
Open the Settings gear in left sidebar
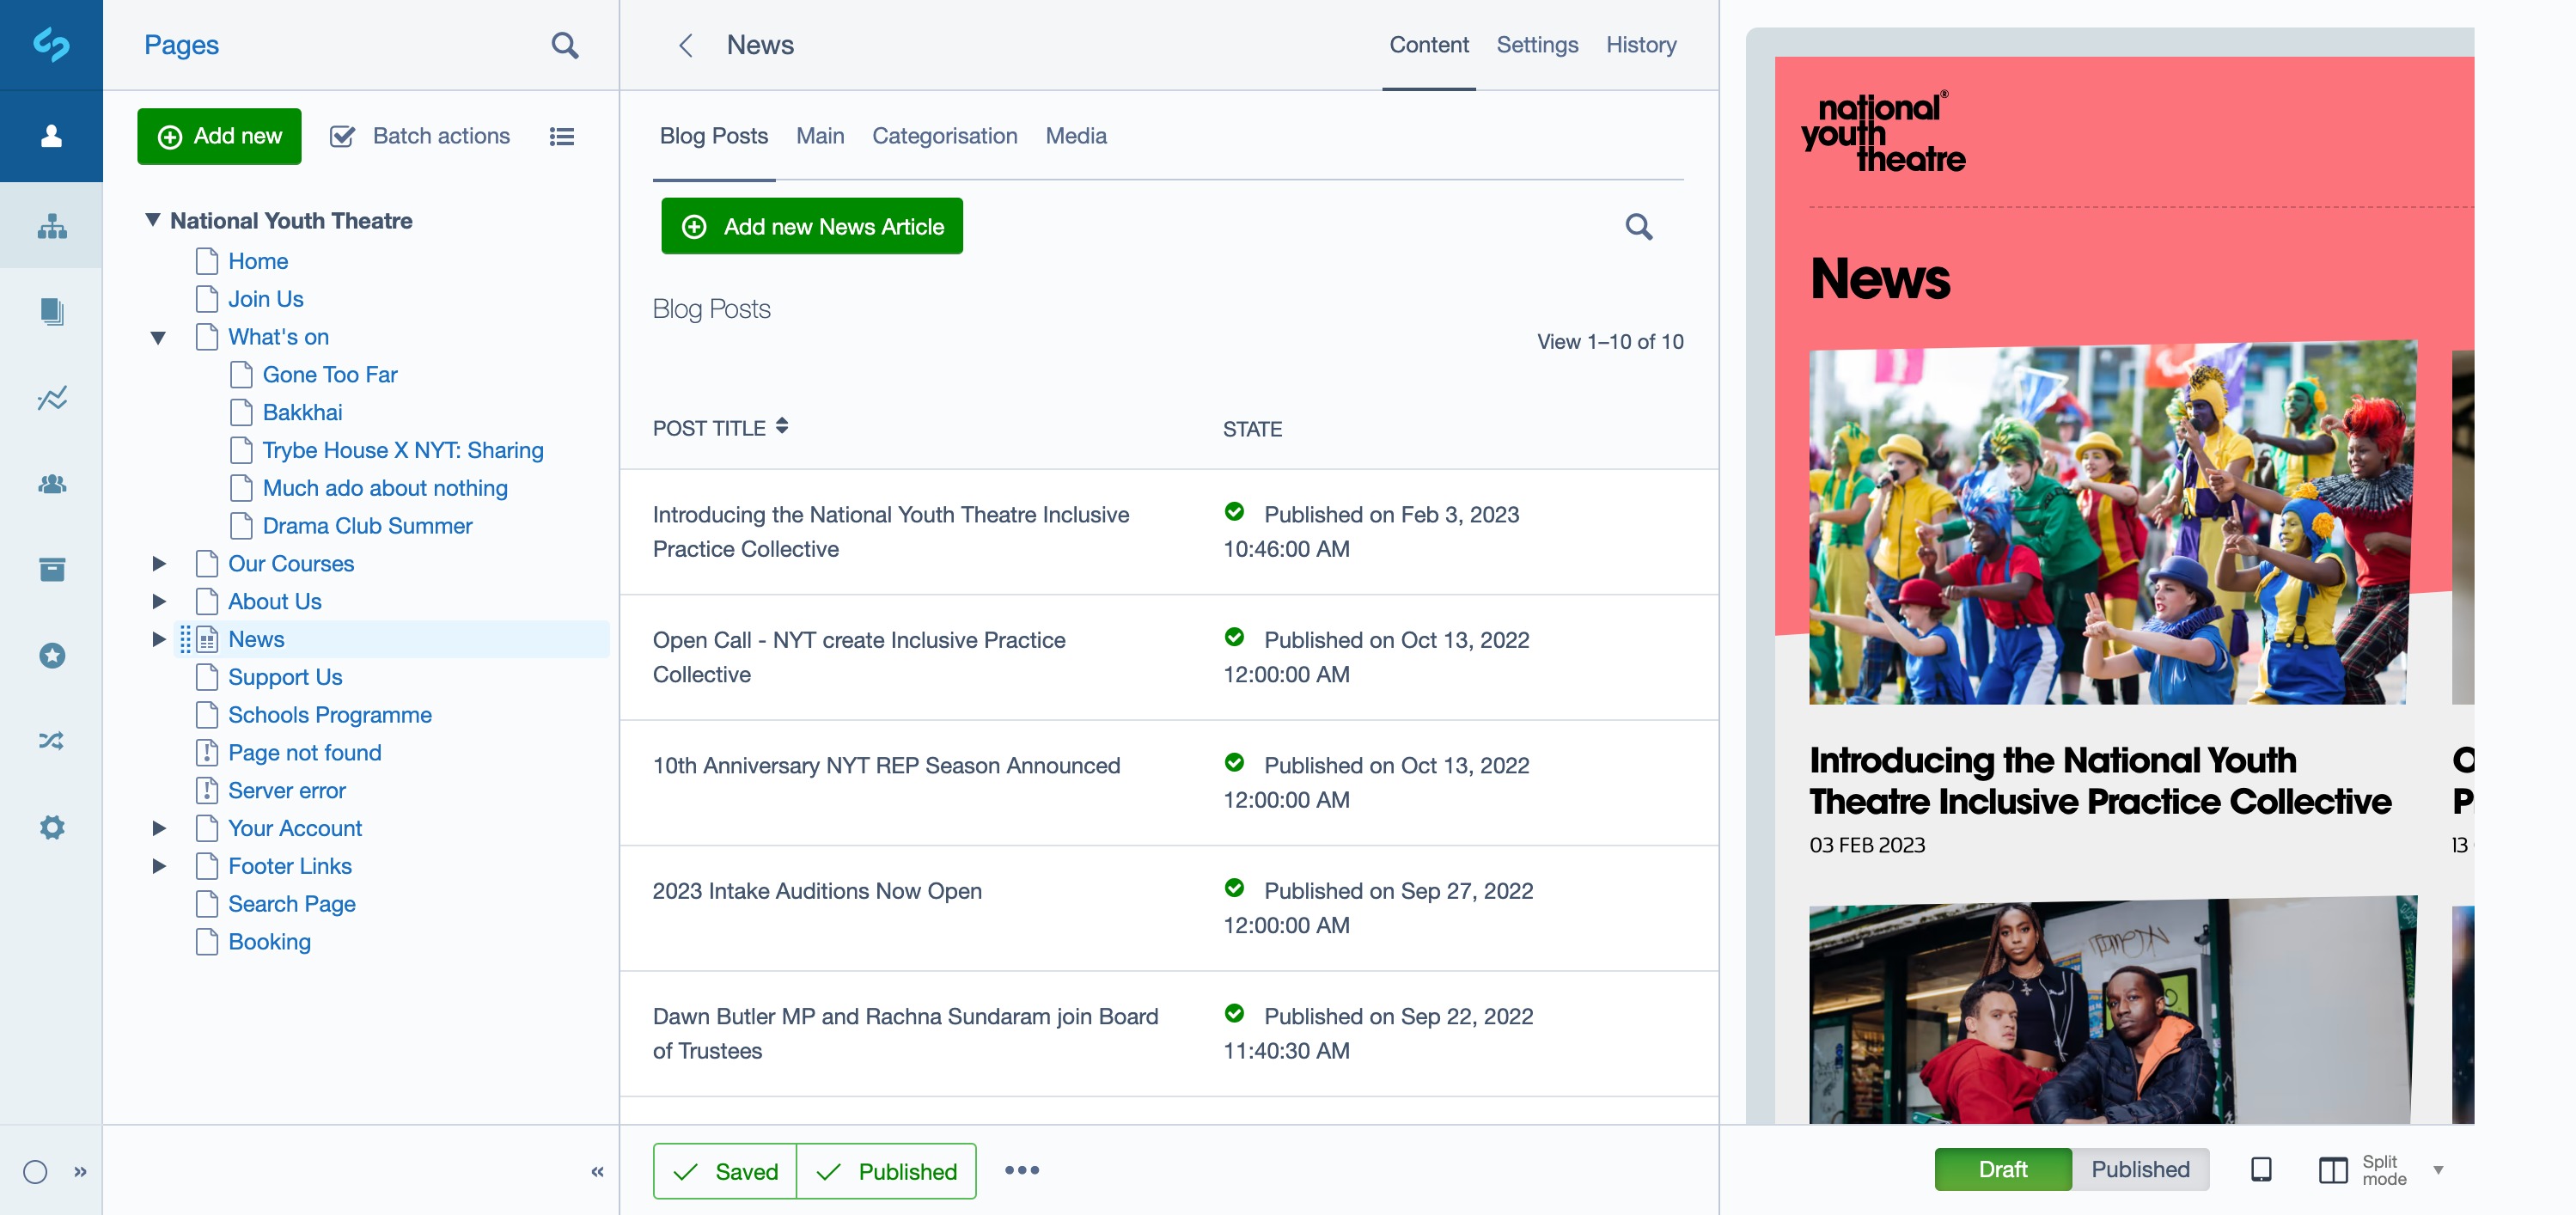click(52, 827)
